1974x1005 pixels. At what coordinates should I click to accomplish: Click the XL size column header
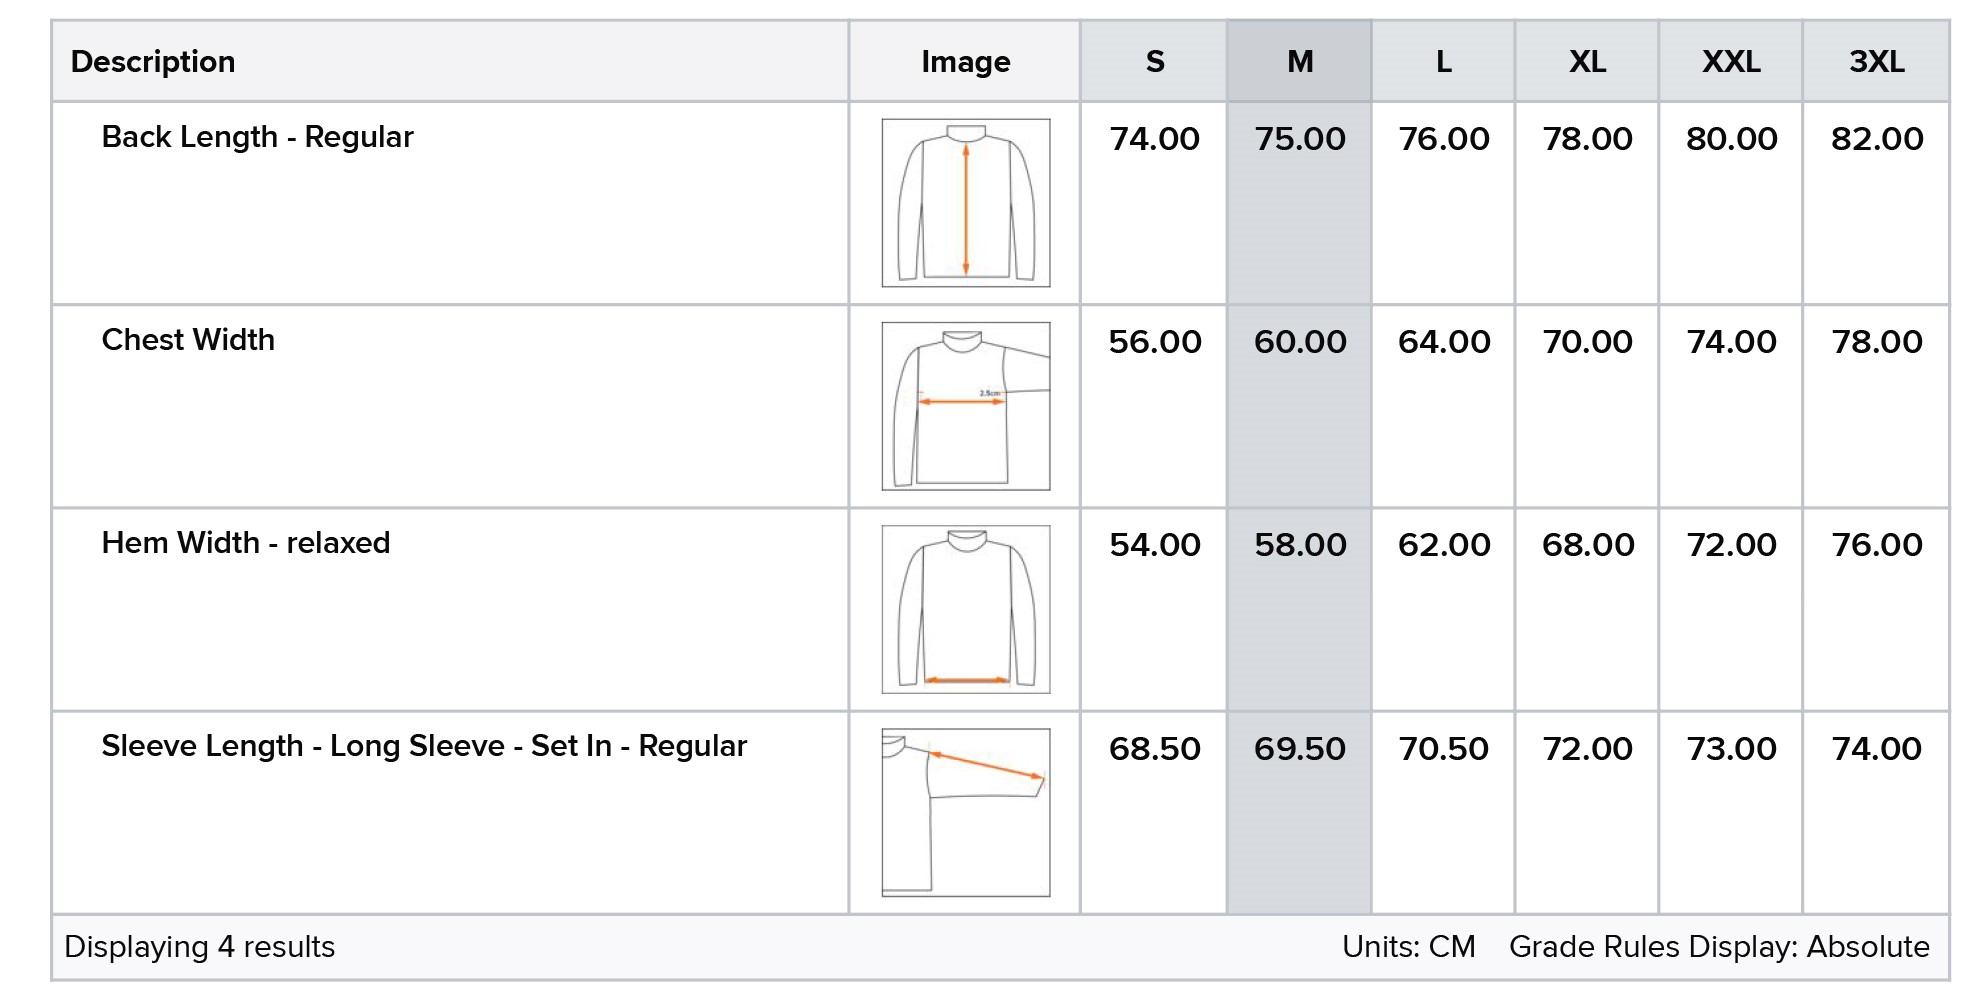tap(1587, 62)
